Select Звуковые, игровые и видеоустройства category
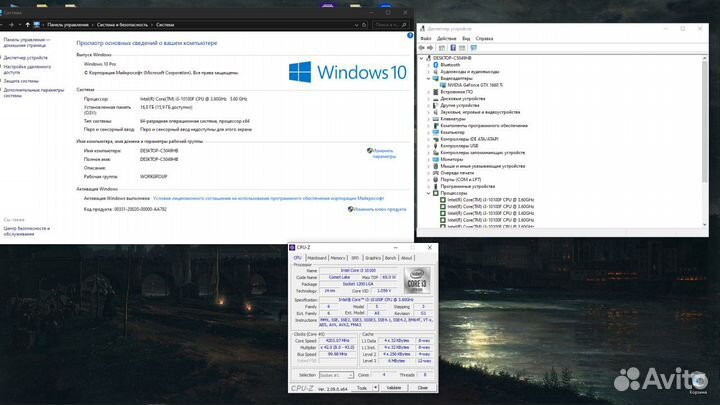Viewport: 720px width, 405px height. point(480,112)
